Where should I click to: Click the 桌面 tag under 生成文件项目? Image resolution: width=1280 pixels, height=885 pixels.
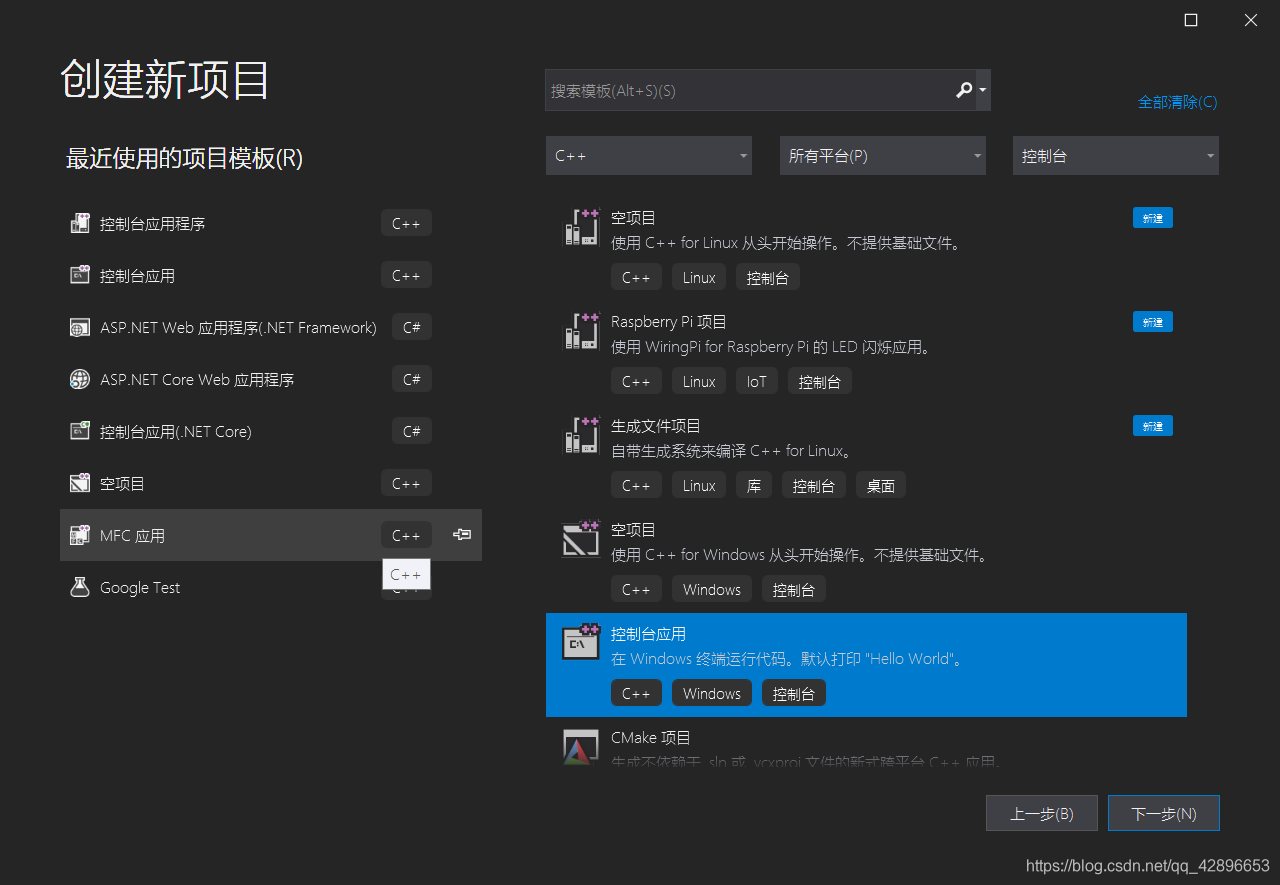point(881,486)
